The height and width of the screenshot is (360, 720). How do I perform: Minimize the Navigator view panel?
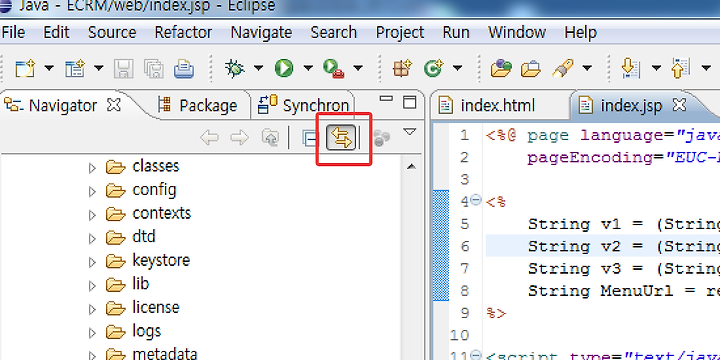(x=387, y=99)
